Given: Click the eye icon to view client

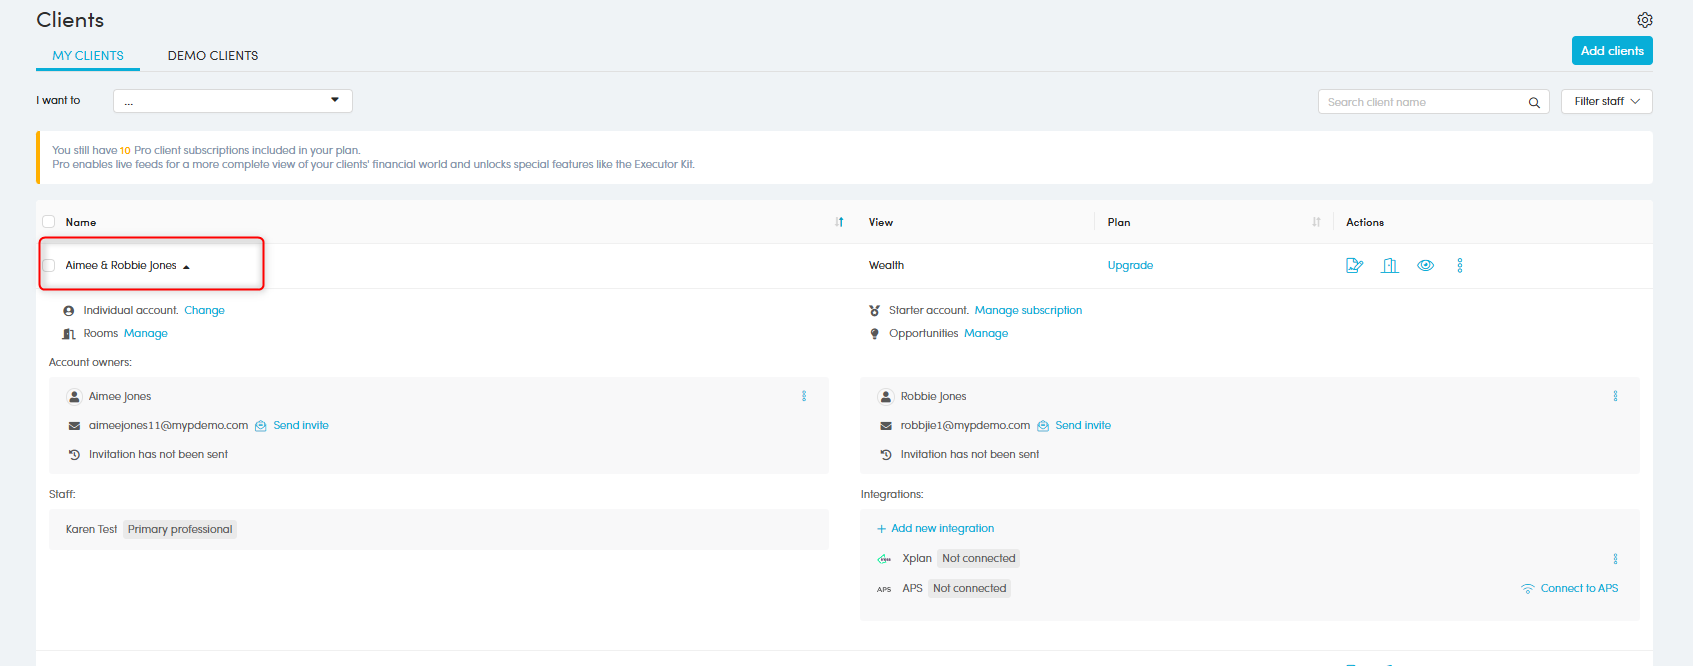Looking at the screenshot, I should 1425,265.
